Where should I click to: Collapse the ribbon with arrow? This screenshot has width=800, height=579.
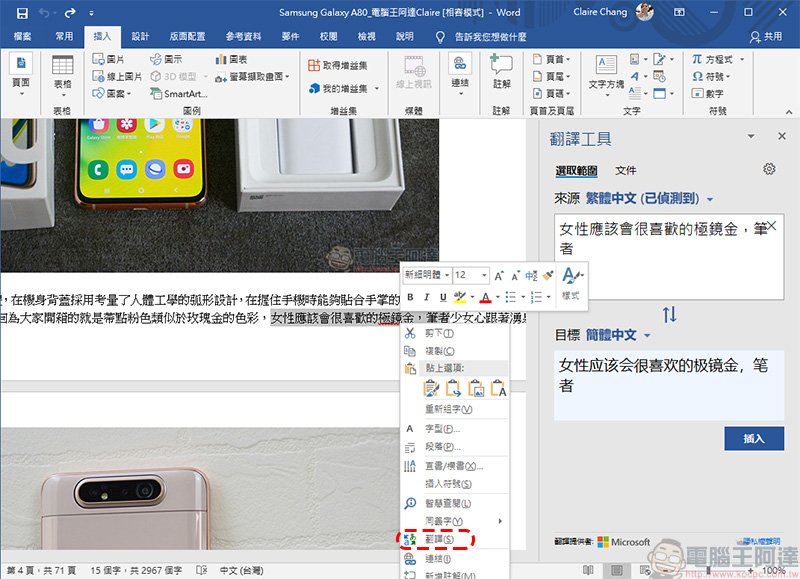click(x=789, y=111)
